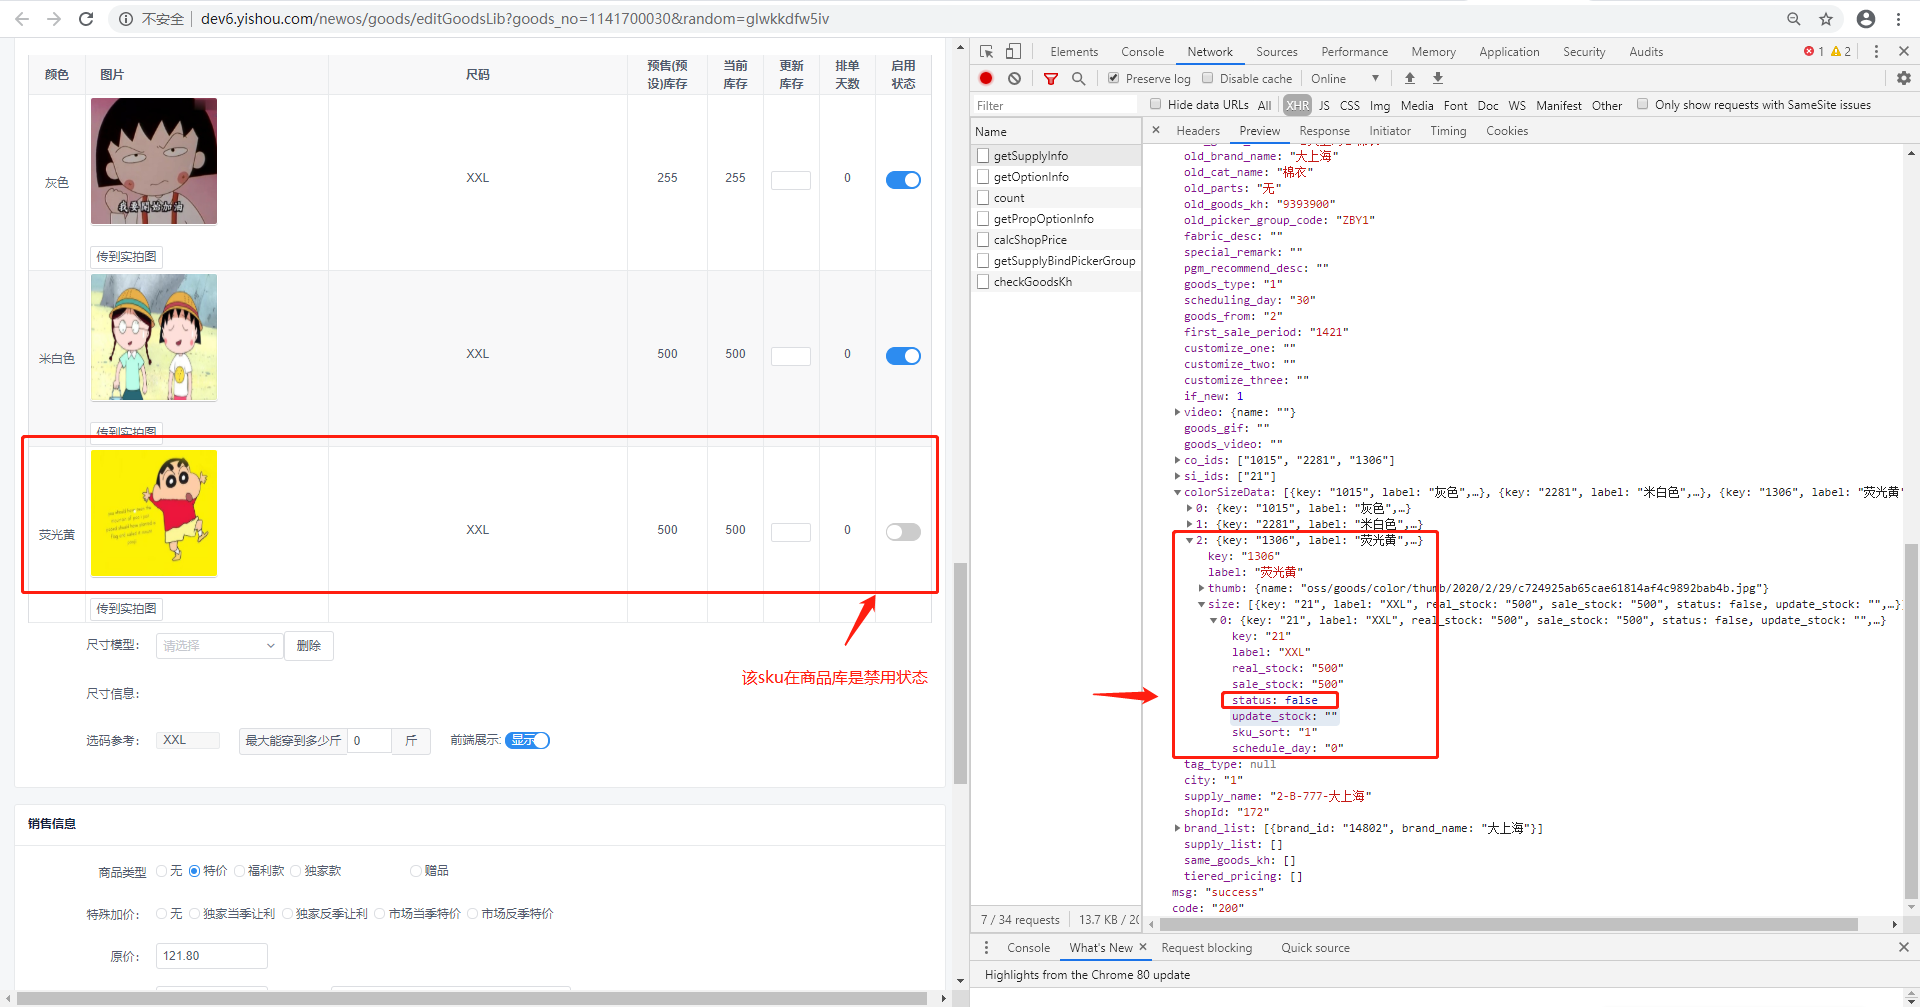Open the 尺寸模型 请选择 dropdown
The width and height of the screenshot is (1920, 1007).
point(219,646)
